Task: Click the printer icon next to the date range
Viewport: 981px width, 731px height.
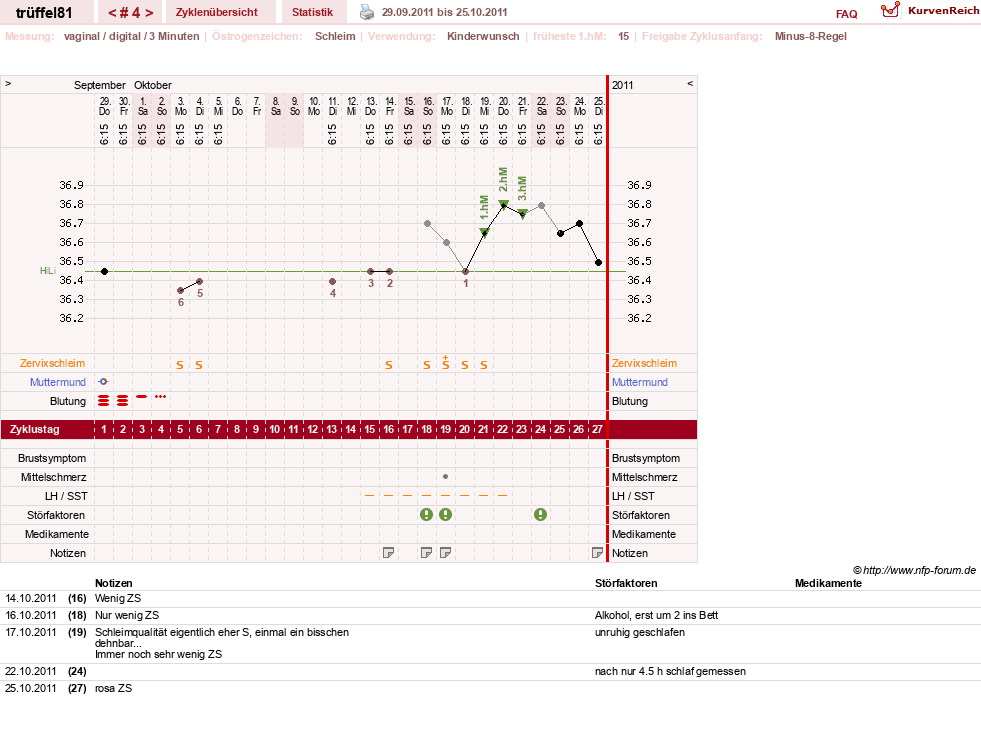Action: pyautogui.click(x=367, y=12)
